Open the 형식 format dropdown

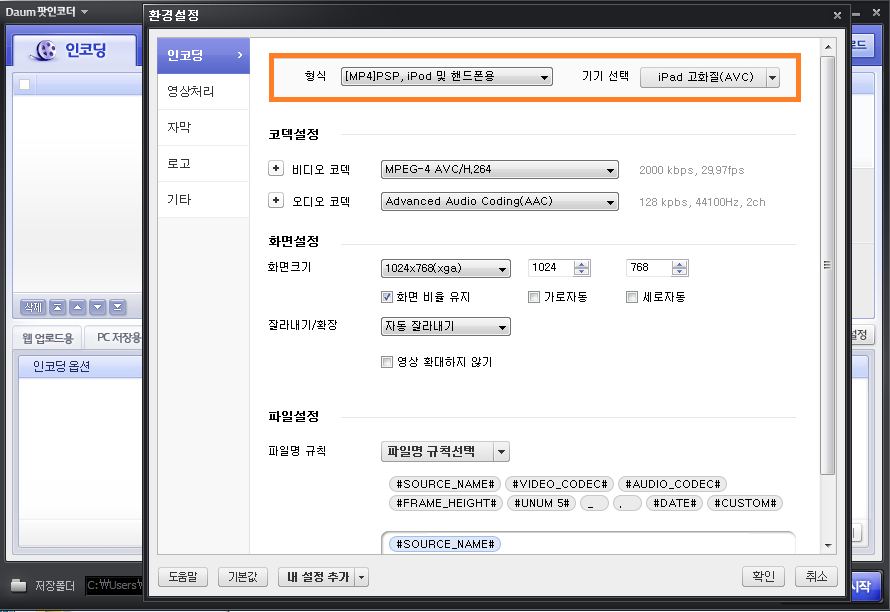pos(446,76)
